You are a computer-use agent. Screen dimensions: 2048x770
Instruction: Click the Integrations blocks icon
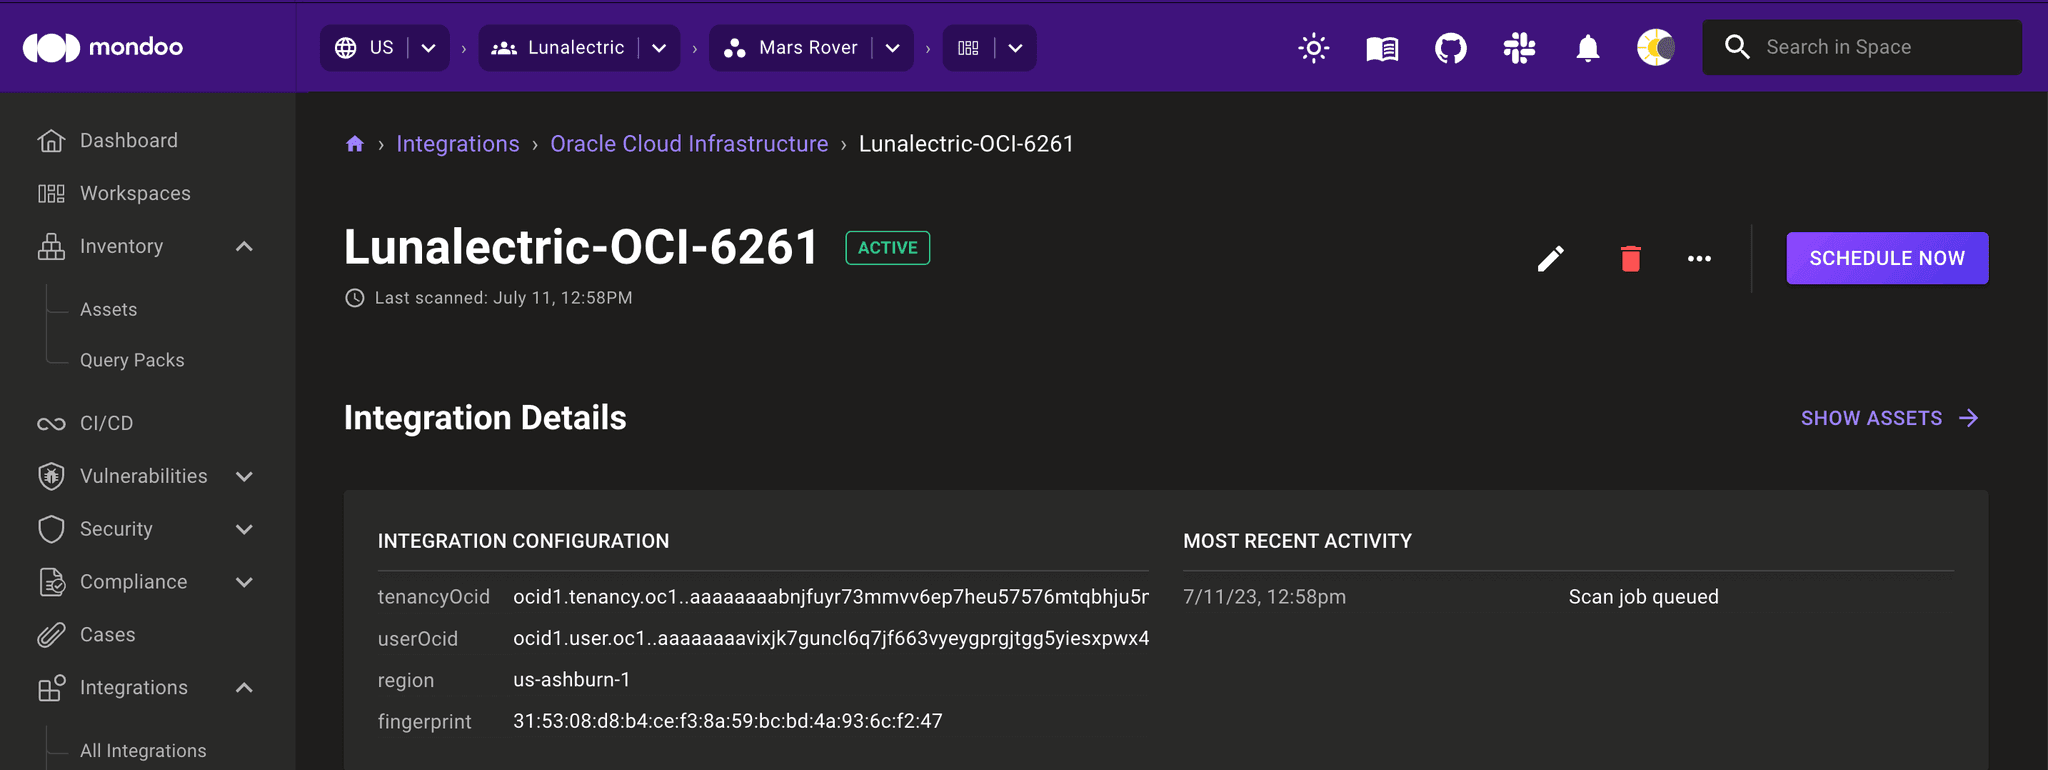click(51, 688)
